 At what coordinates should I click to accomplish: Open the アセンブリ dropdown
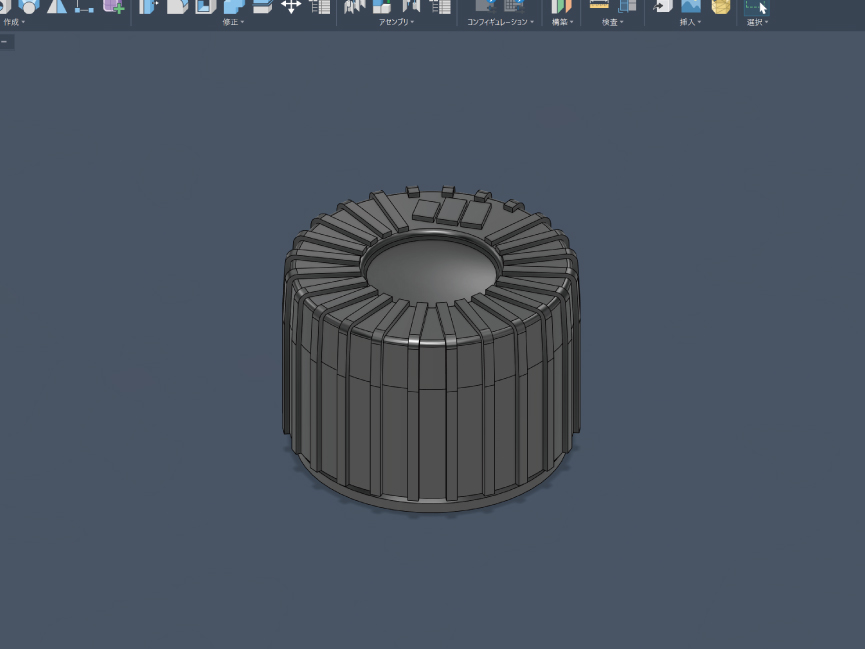tap(396, 22)
